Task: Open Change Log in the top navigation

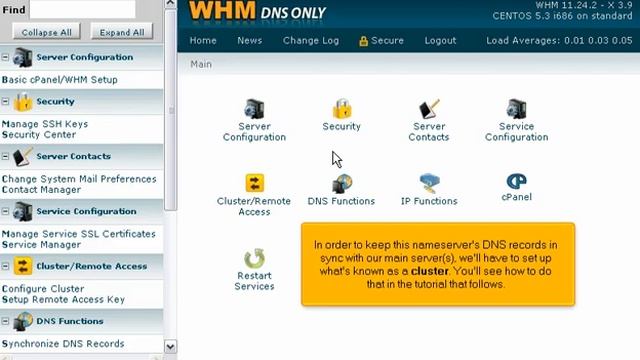Action: pyautogui.click(x=311, y=40)
